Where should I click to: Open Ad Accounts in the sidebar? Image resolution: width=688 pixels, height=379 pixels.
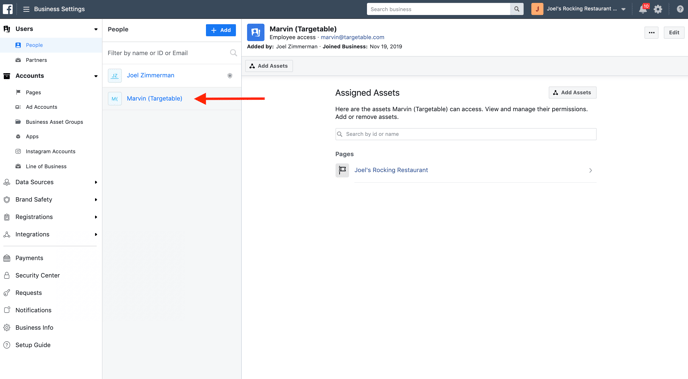click(41, 107)
